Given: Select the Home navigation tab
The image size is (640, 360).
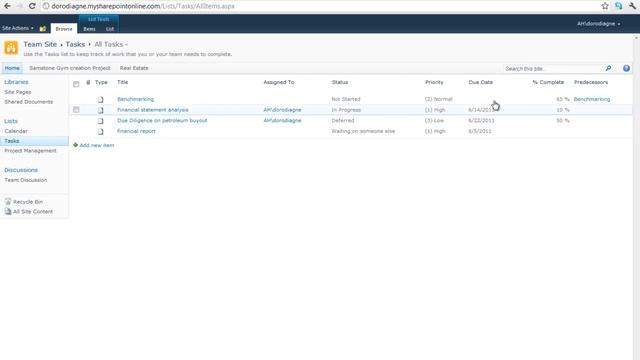Looking at the screenshot, I should [12, 68].
